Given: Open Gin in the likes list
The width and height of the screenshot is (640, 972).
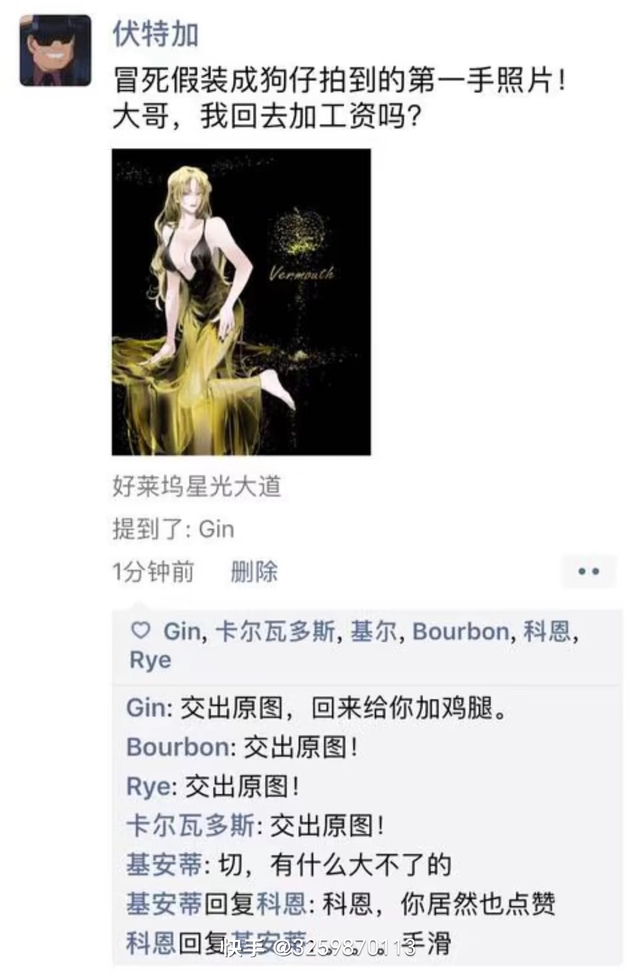Looking at the screenshot, I should (x=182, y=631).
